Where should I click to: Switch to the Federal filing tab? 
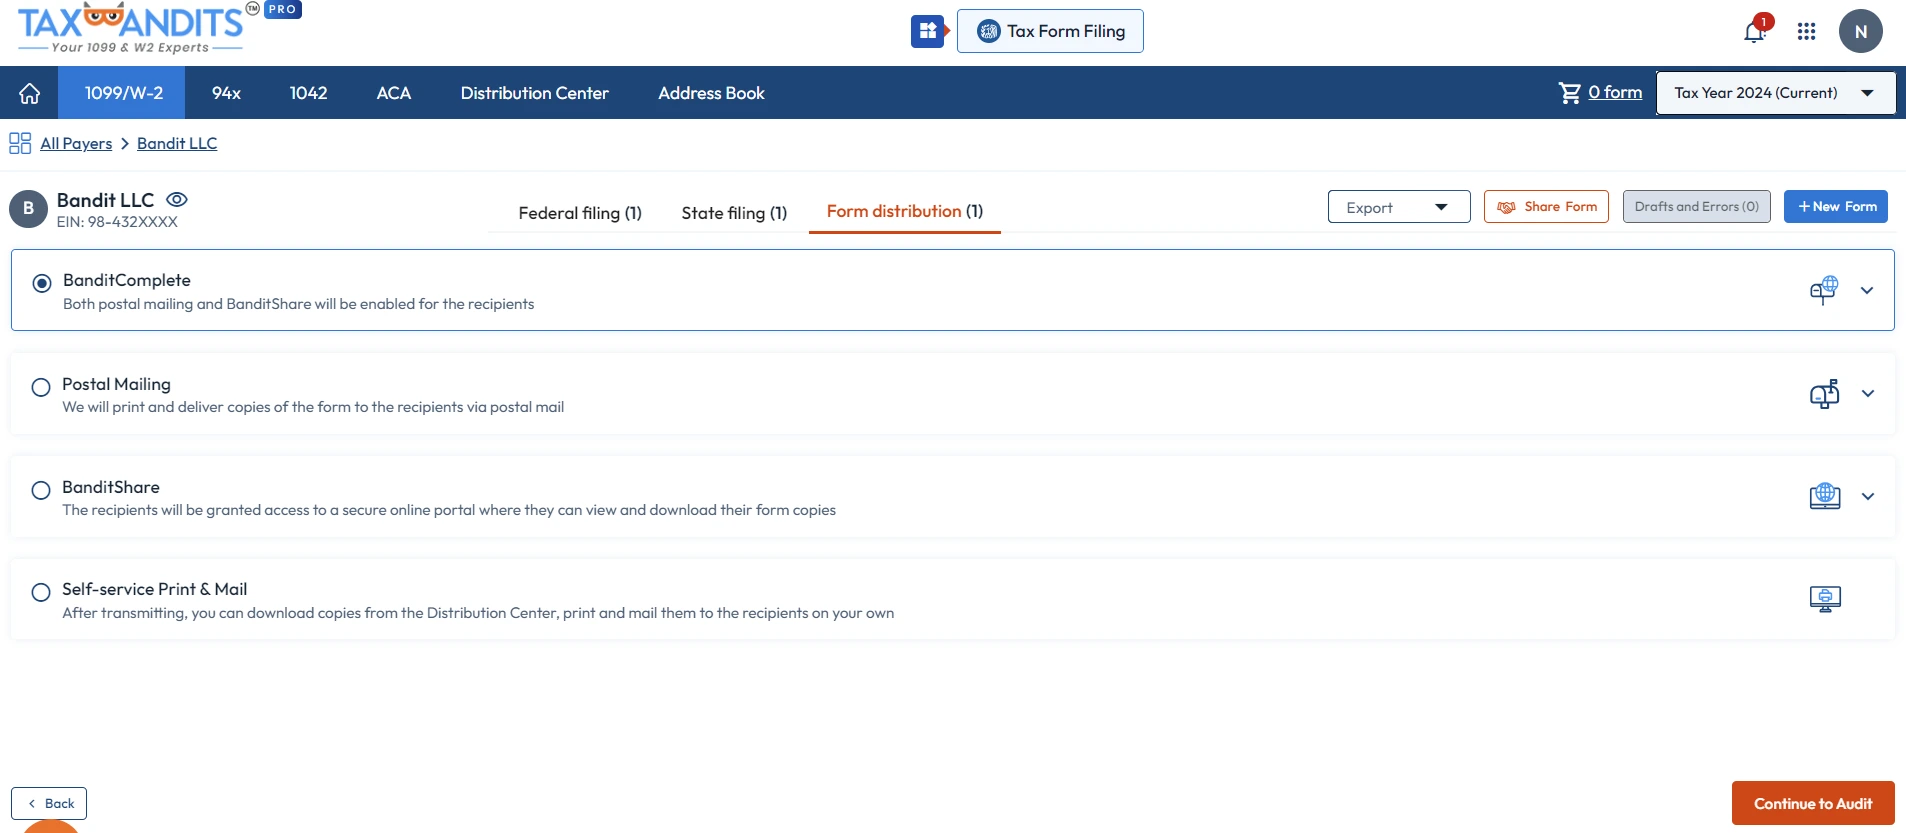pyautogui.click(x=579, y=212)
